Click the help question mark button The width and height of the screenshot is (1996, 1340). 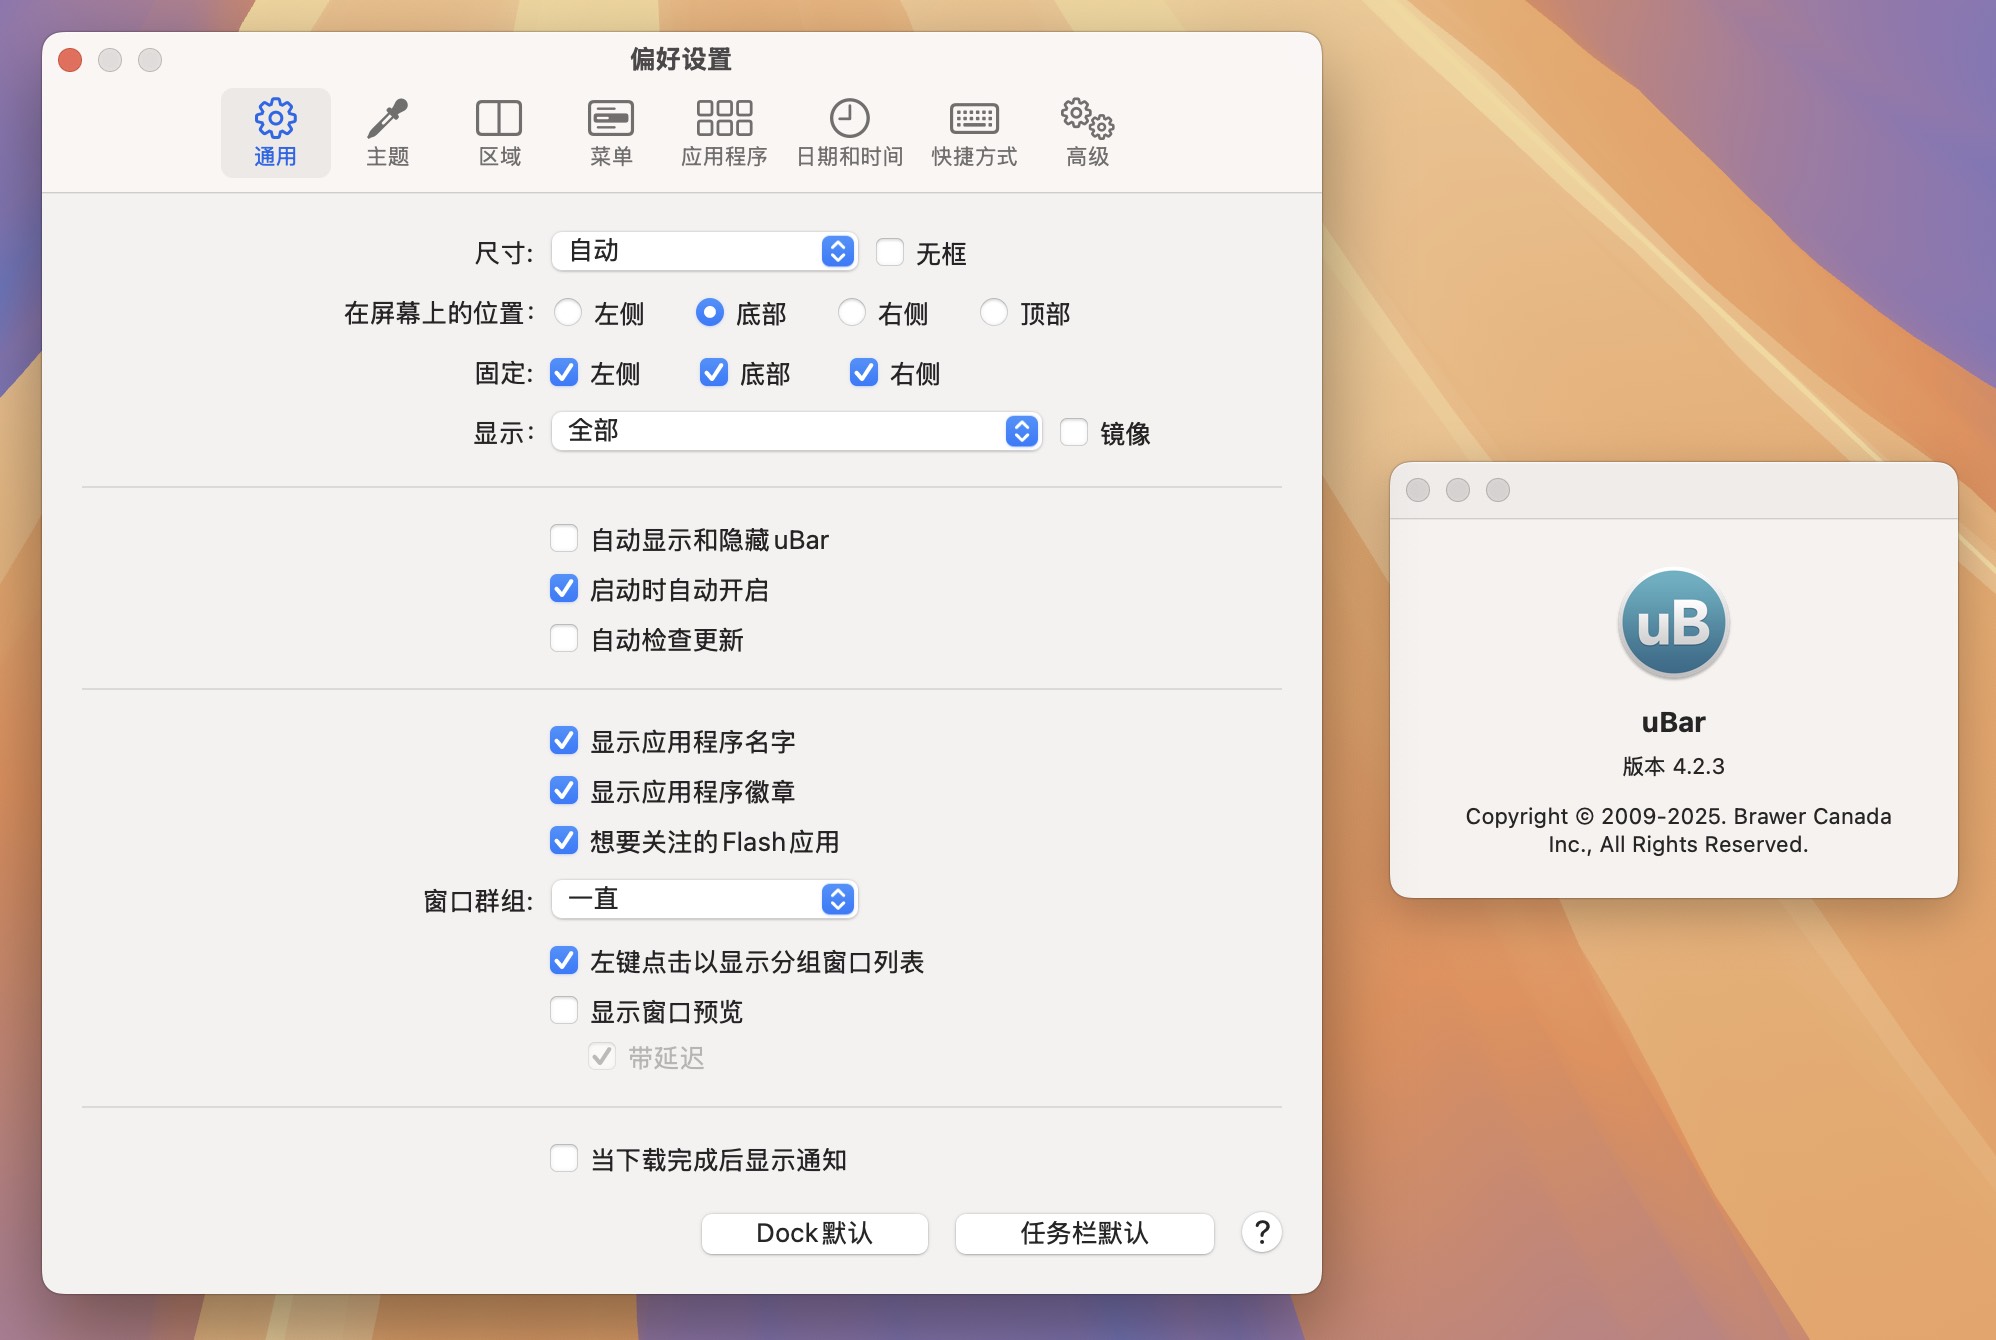[x=1261, y=1233]
